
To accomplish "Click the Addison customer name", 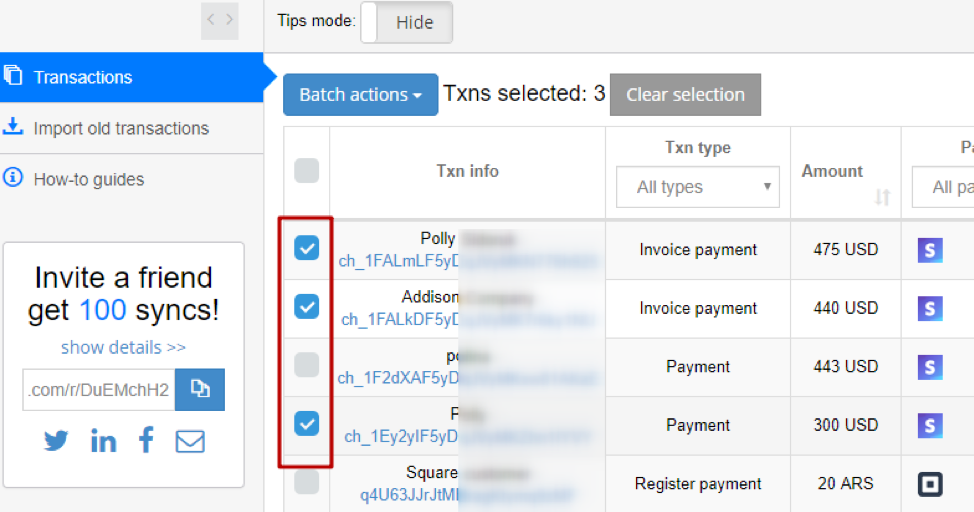I will (430, 297).
